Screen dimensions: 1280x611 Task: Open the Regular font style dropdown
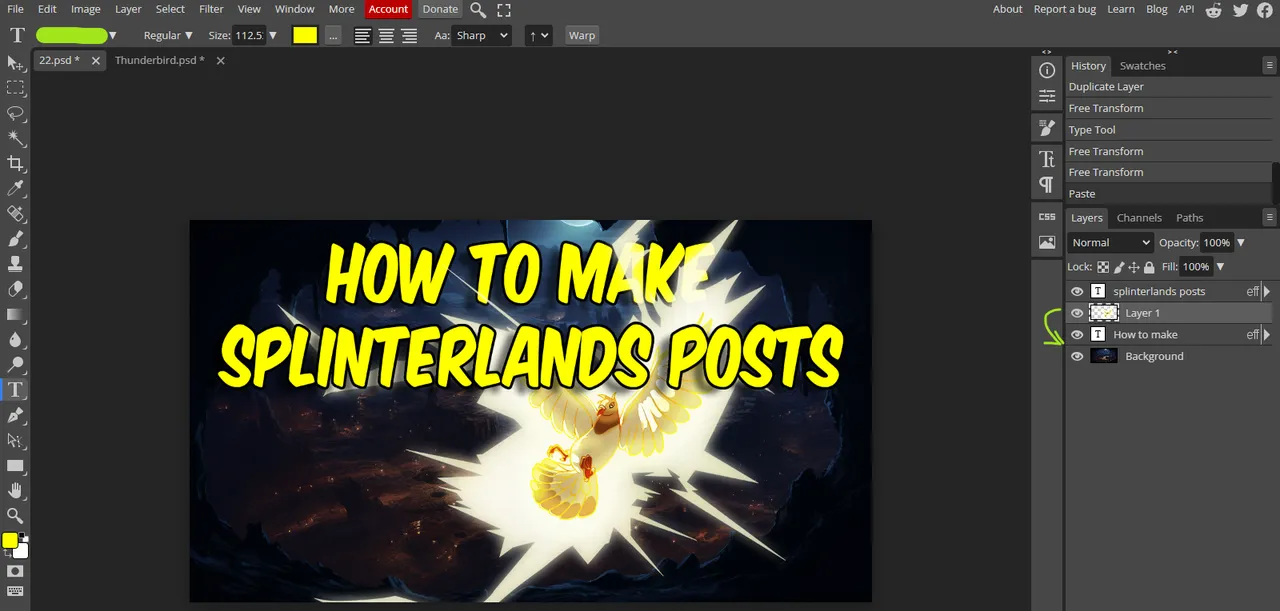pyautogui.click(x=168, y=35)
